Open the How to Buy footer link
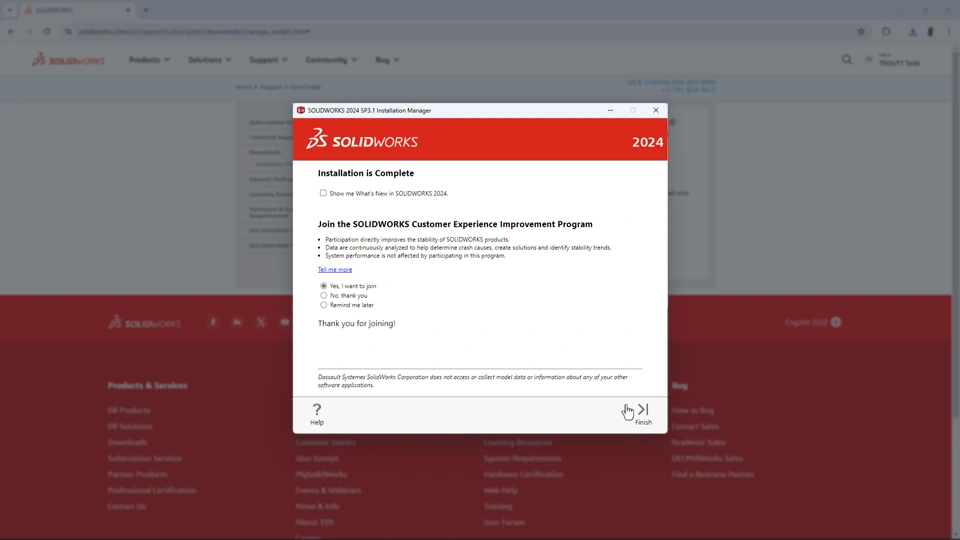 click(x=692, y=410)
